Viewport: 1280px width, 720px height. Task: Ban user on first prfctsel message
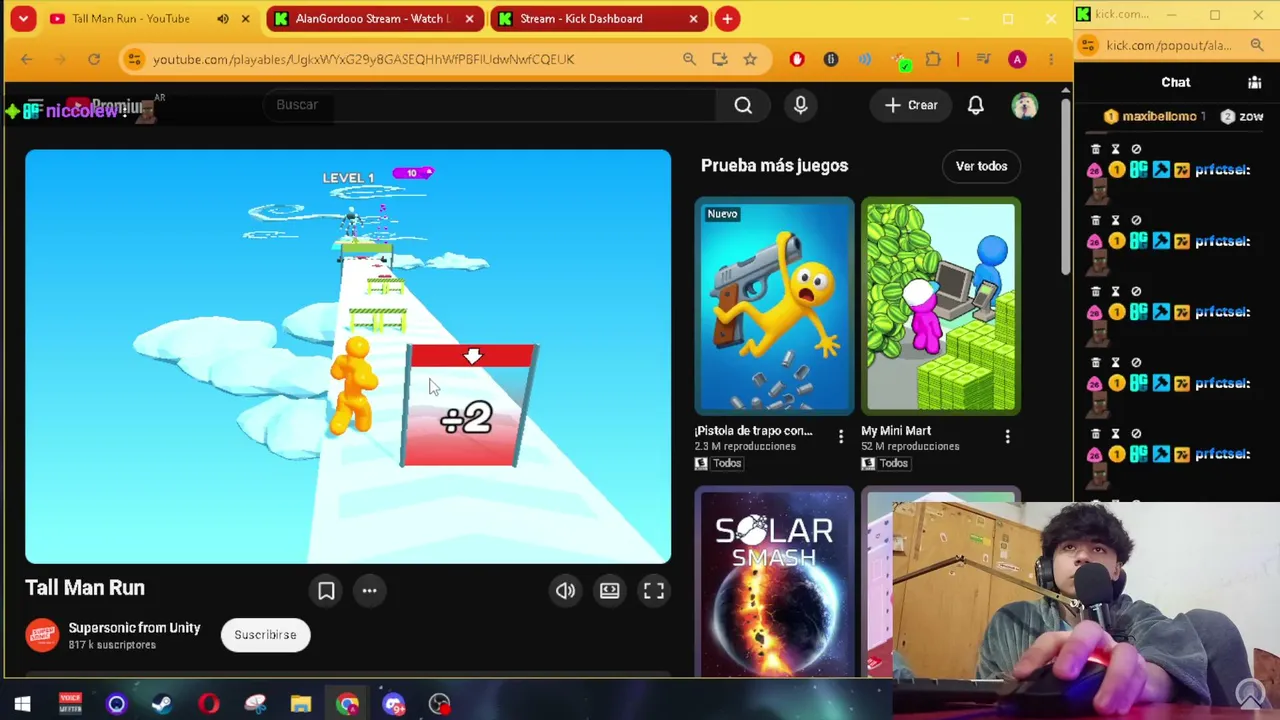click(x=1136, y=149)
